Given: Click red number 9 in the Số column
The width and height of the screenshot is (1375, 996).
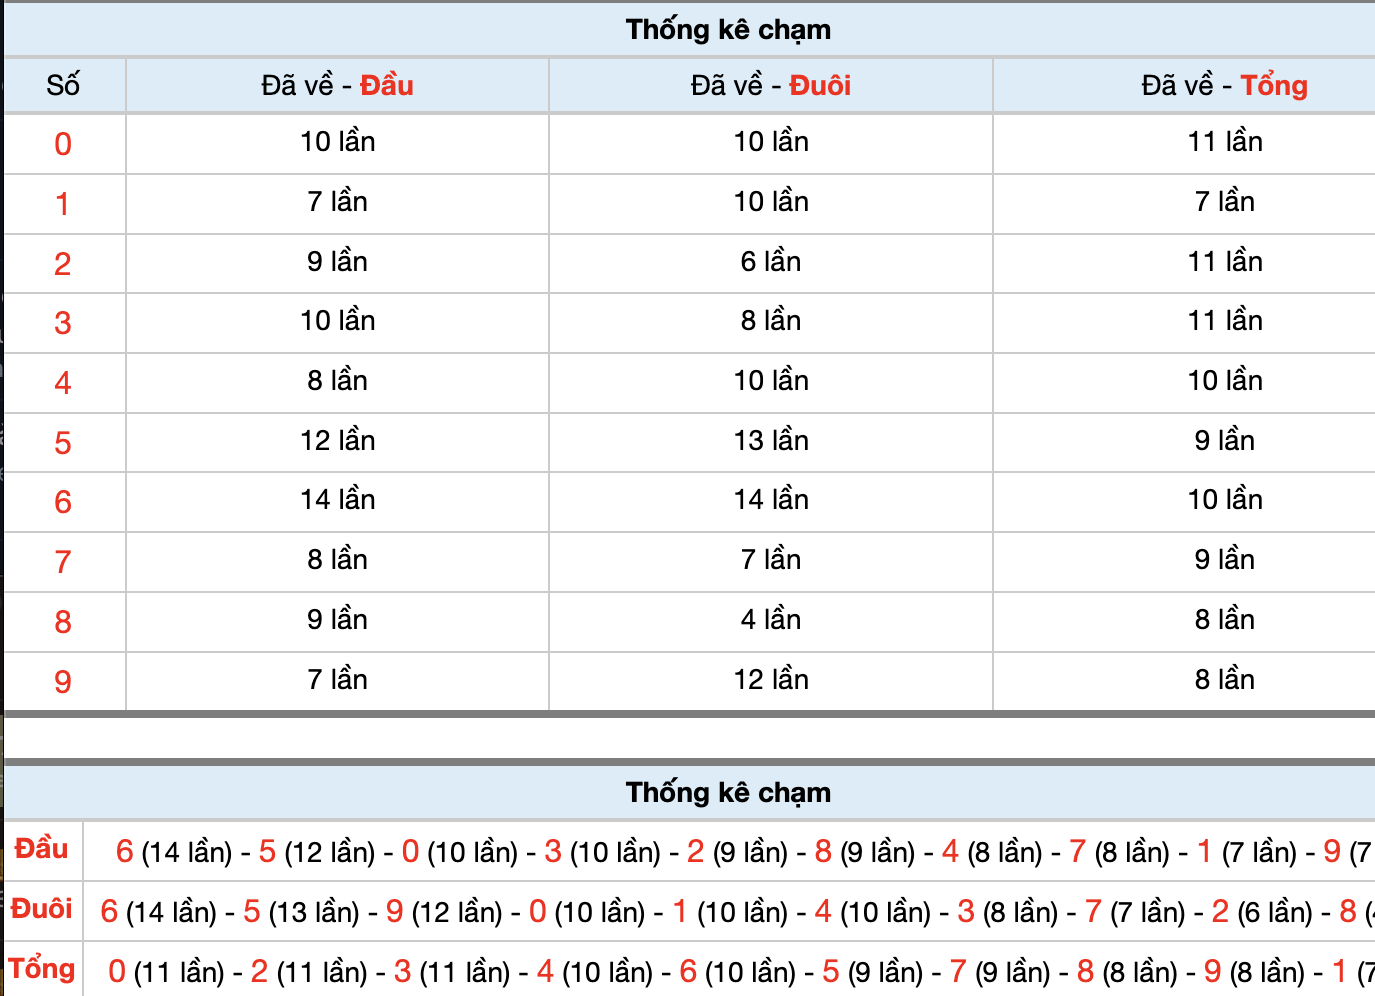Looking at the screenshot, I should pyautogui.click(x=63, y=682).
